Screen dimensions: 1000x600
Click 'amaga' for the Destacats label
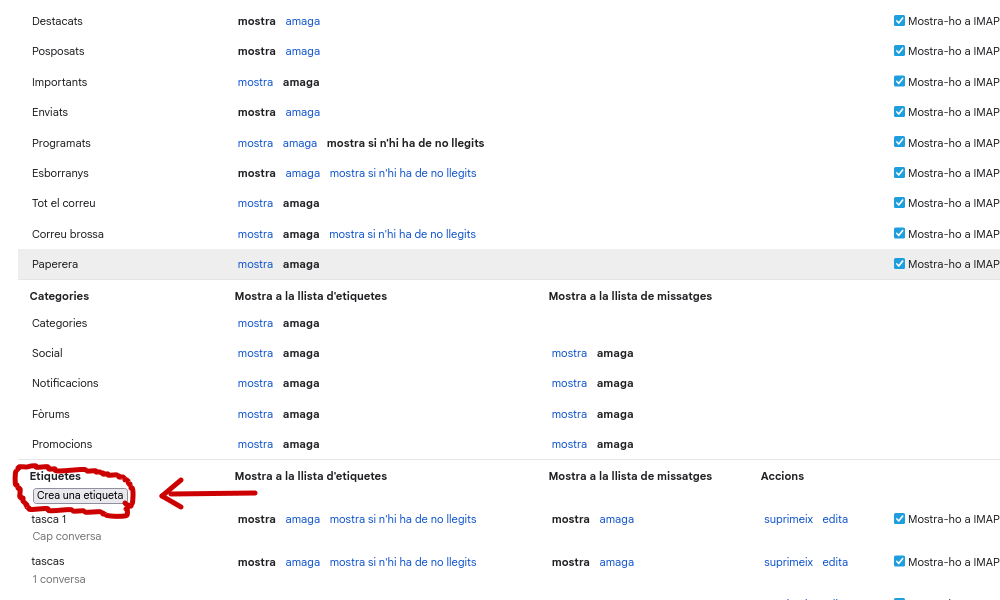coord(302,21)
